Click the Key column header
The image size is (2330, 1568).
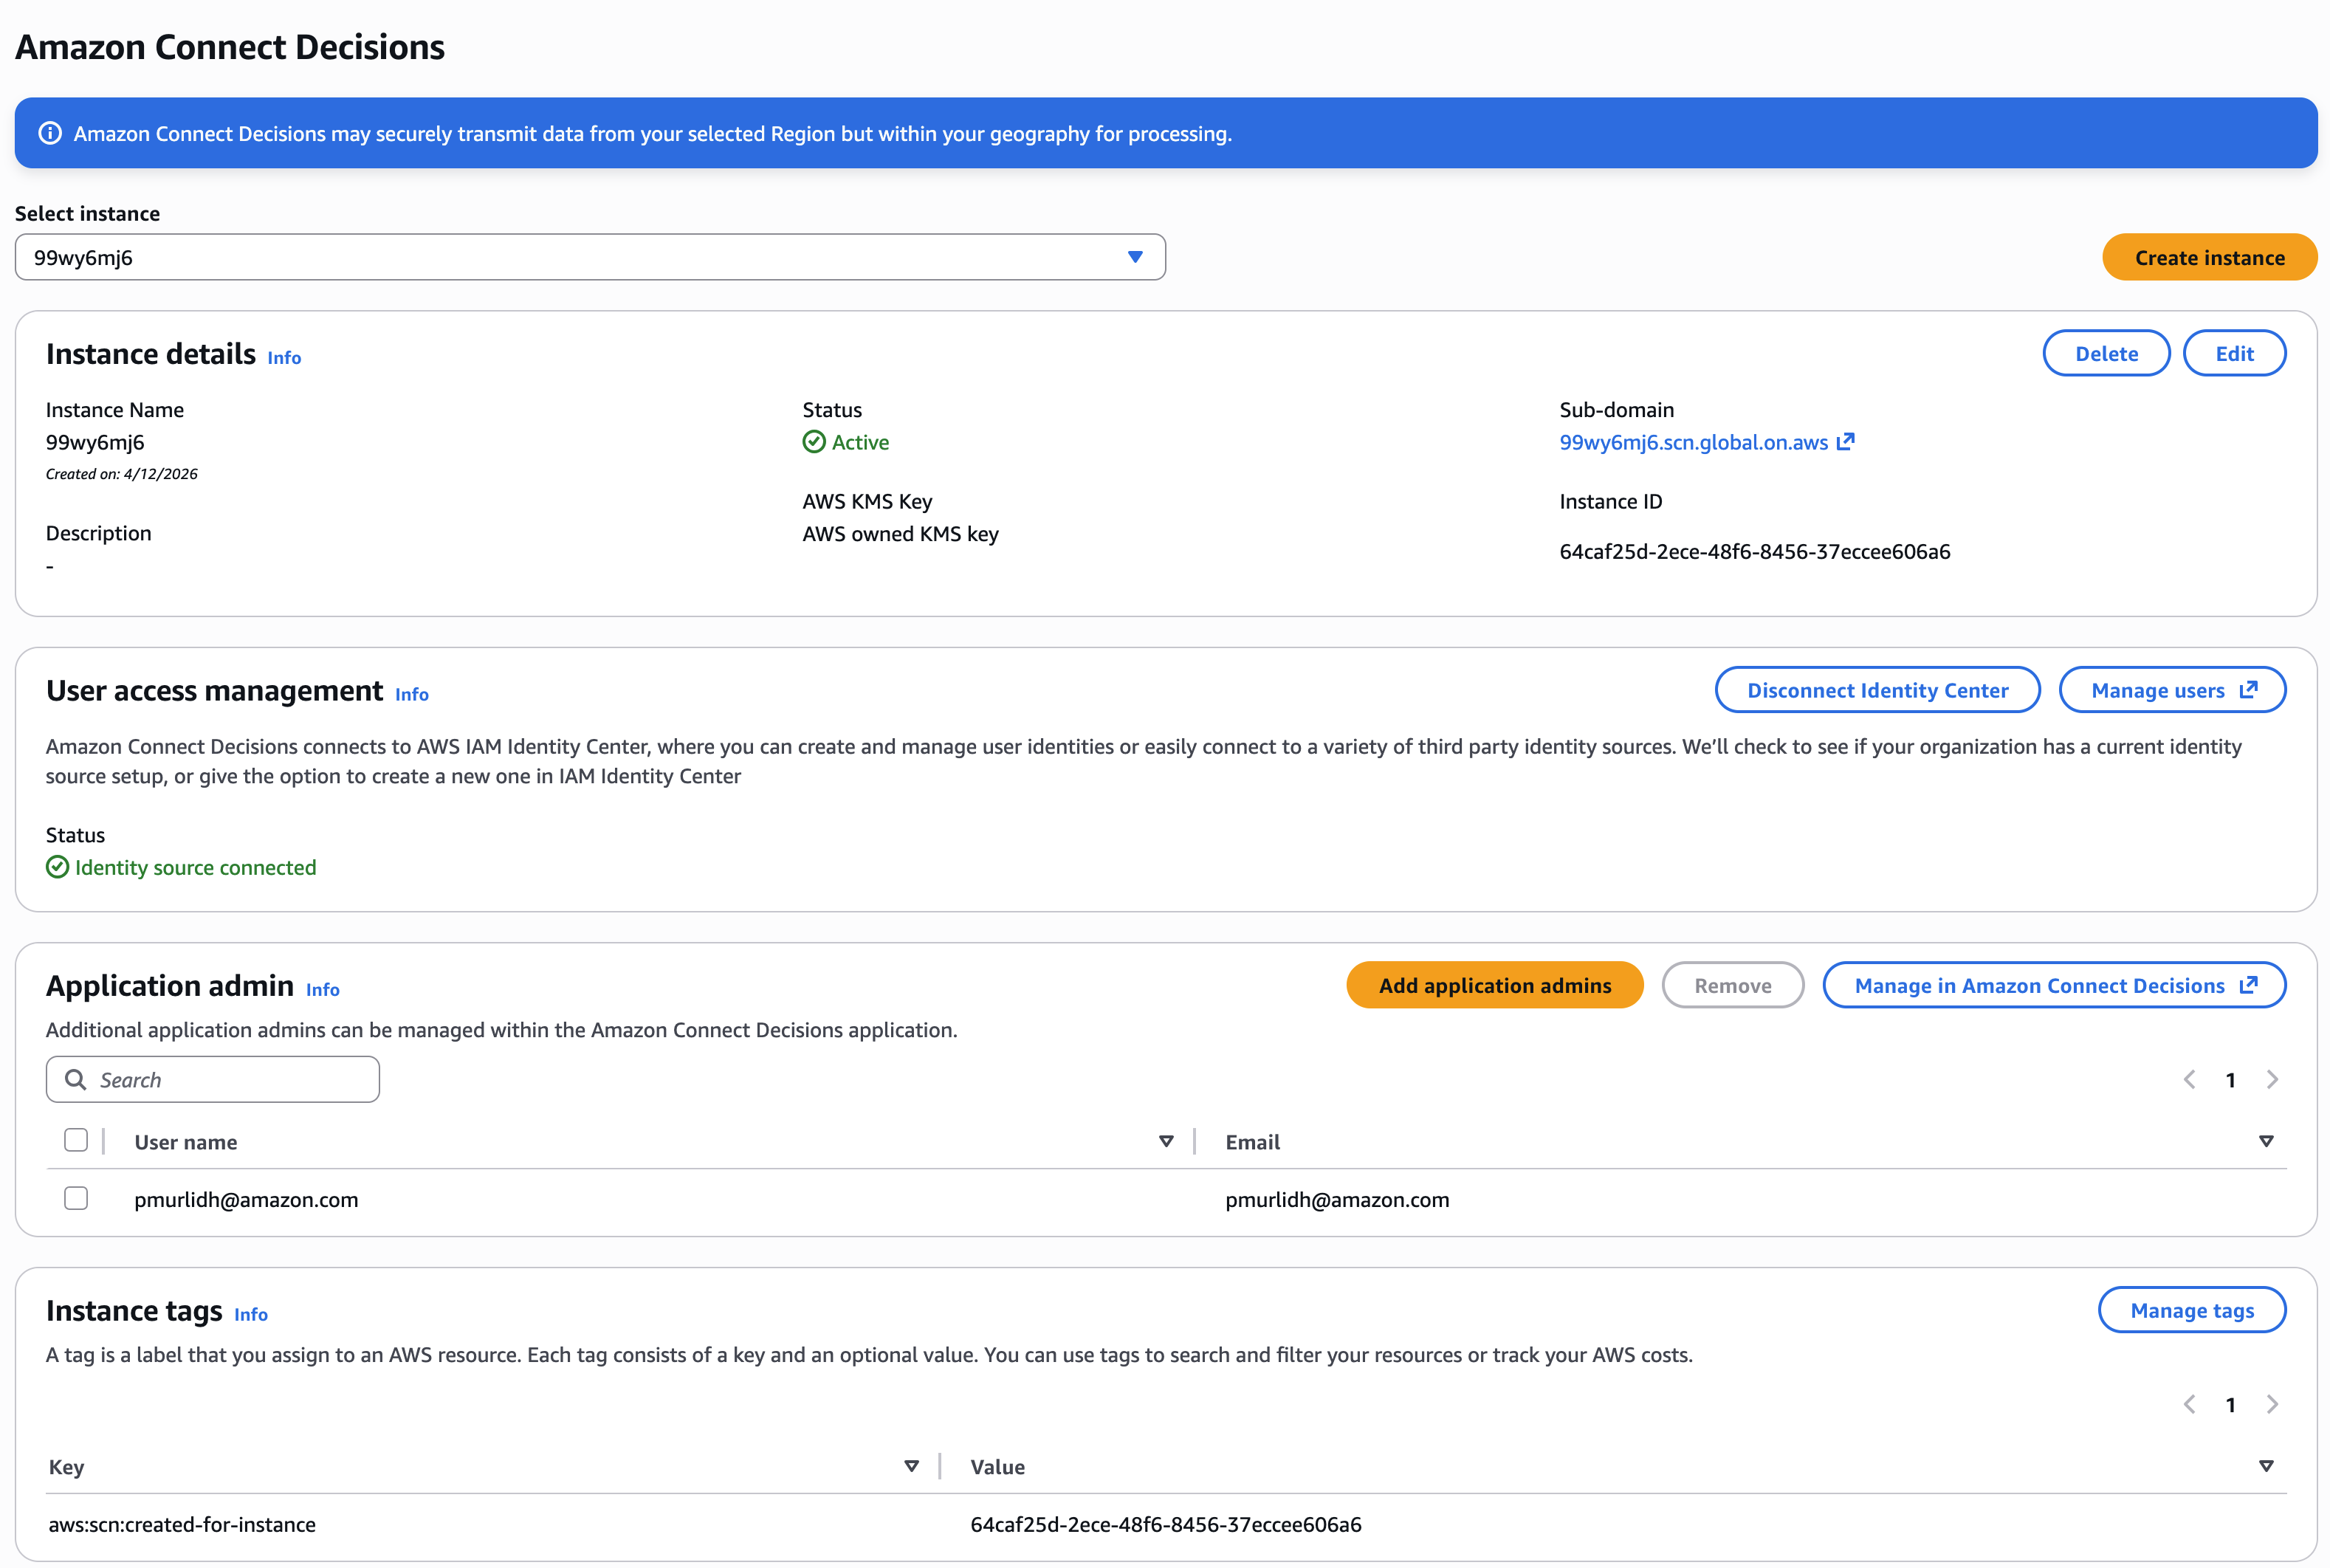click(66, 1467)
